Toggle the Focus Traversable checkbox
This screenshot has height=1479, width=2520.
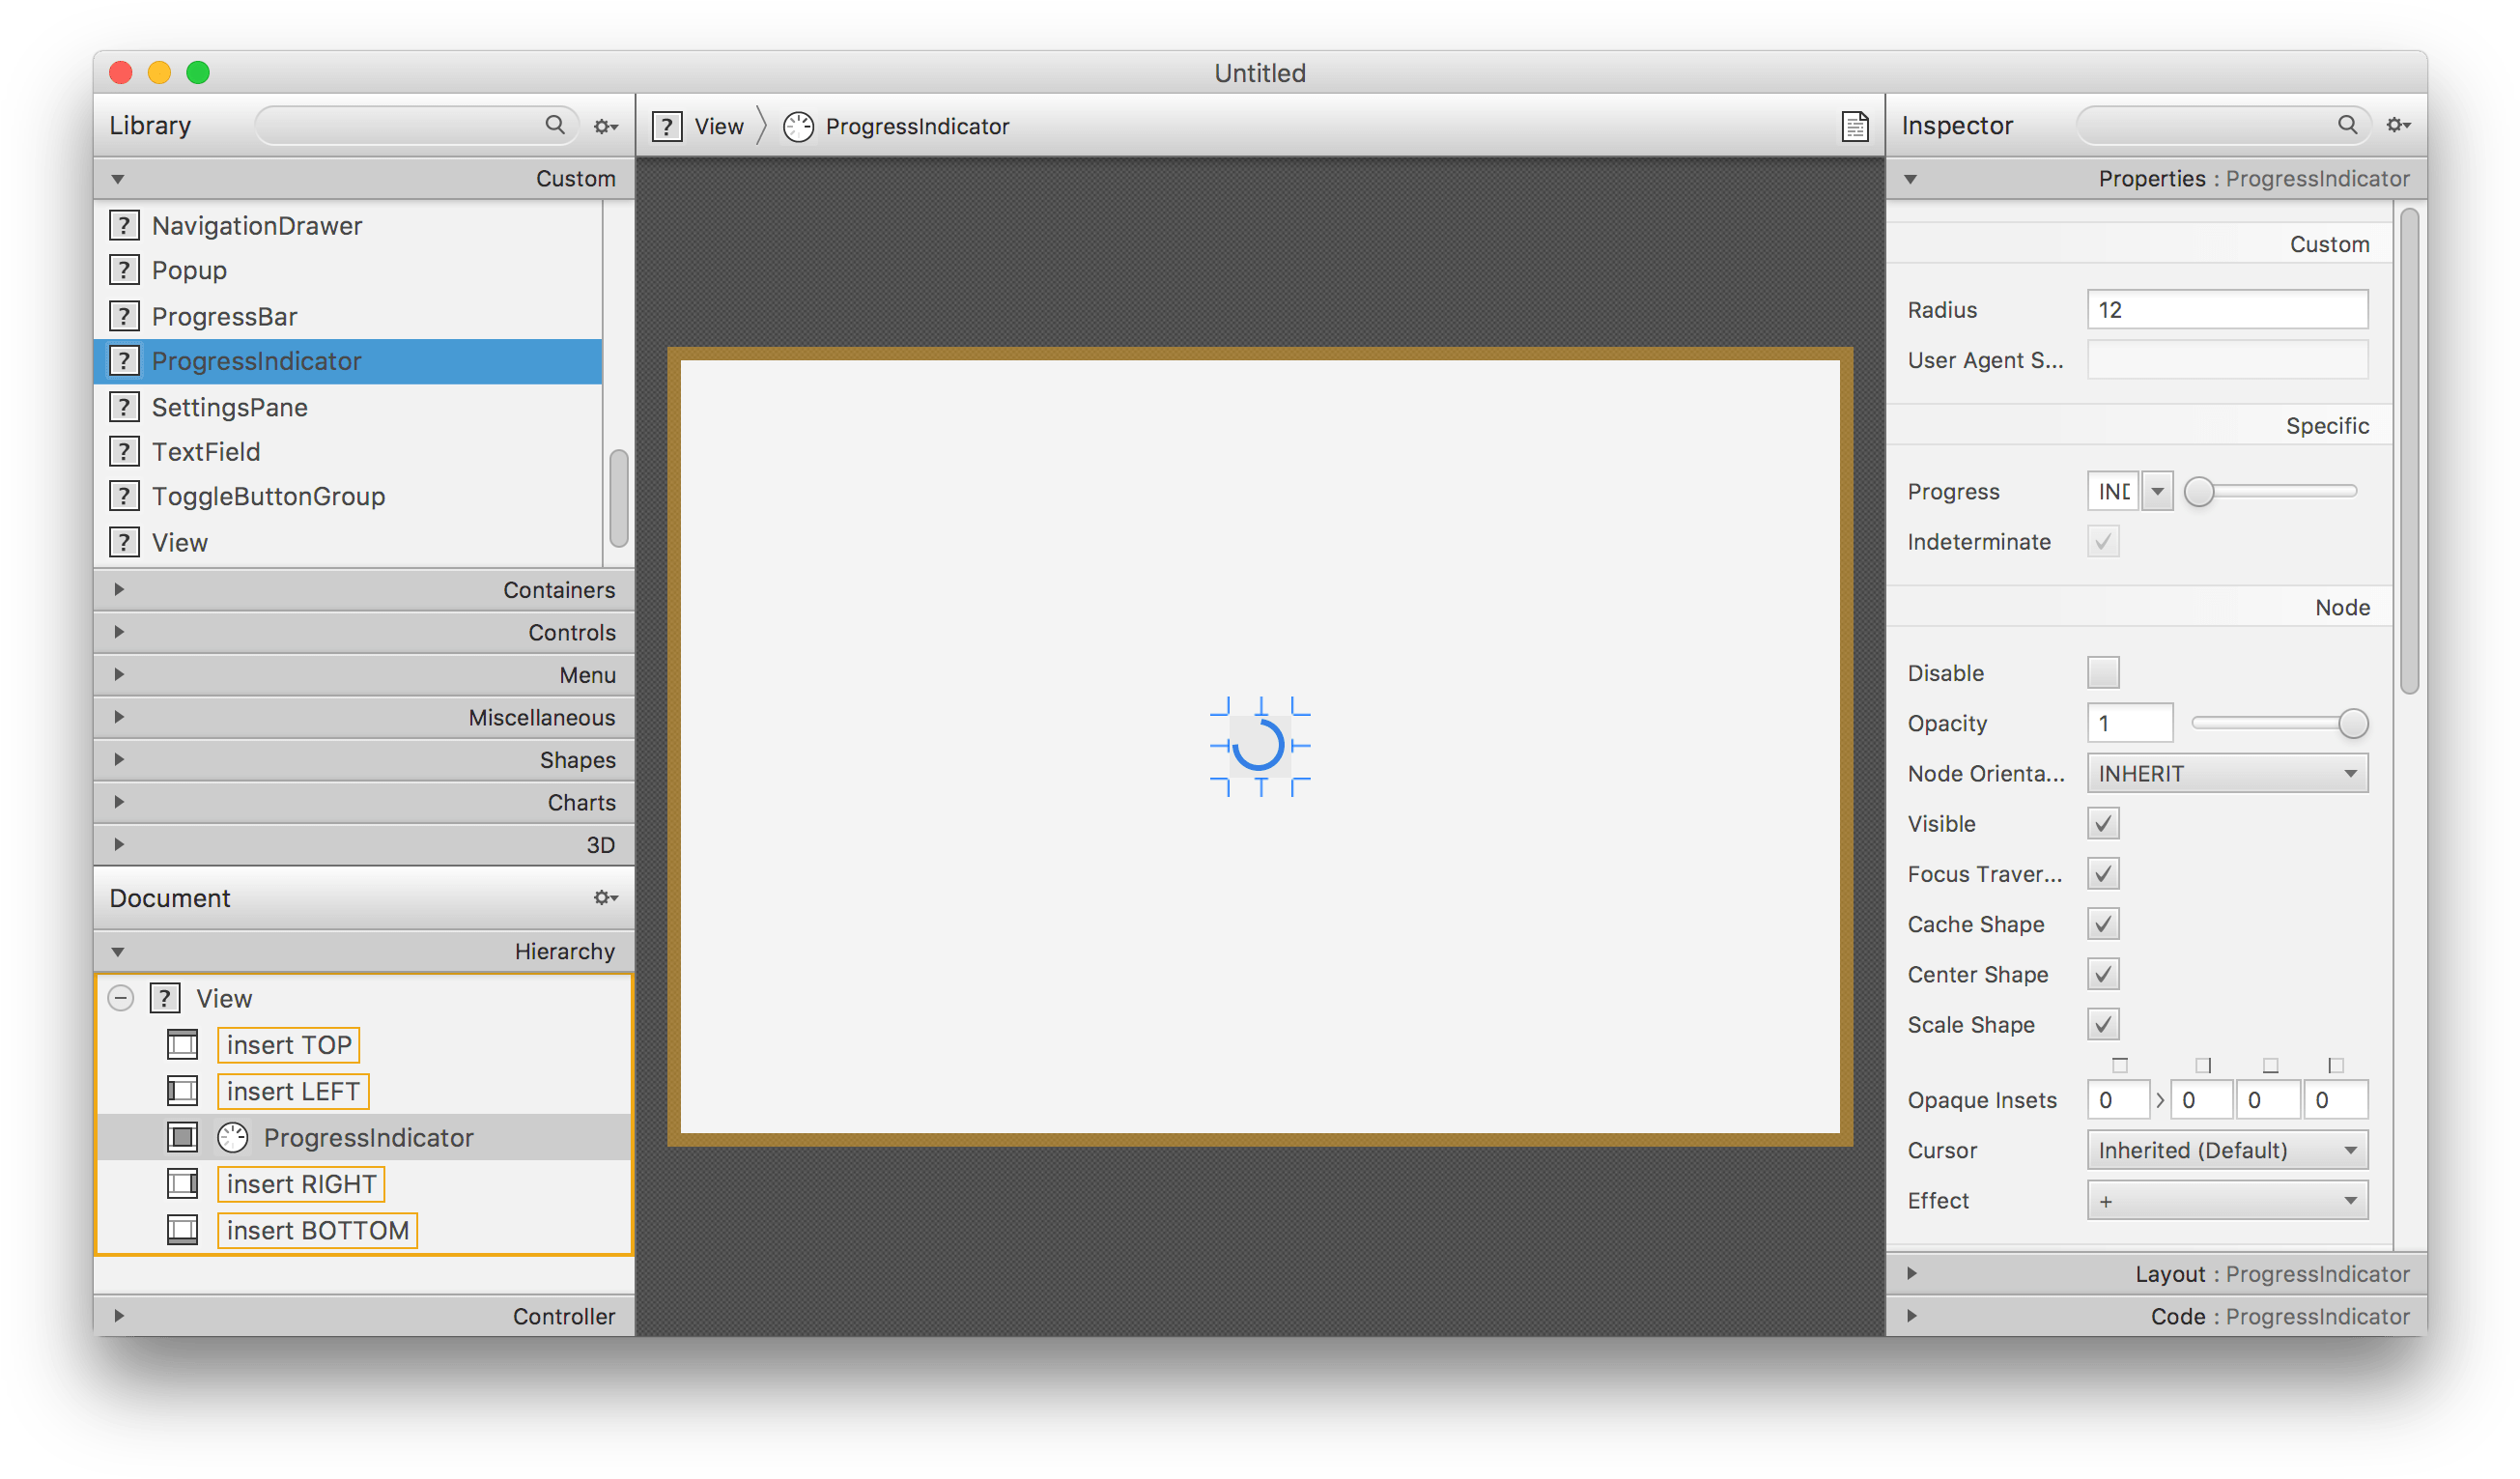pyautogui.click(x=2103, y=873)
